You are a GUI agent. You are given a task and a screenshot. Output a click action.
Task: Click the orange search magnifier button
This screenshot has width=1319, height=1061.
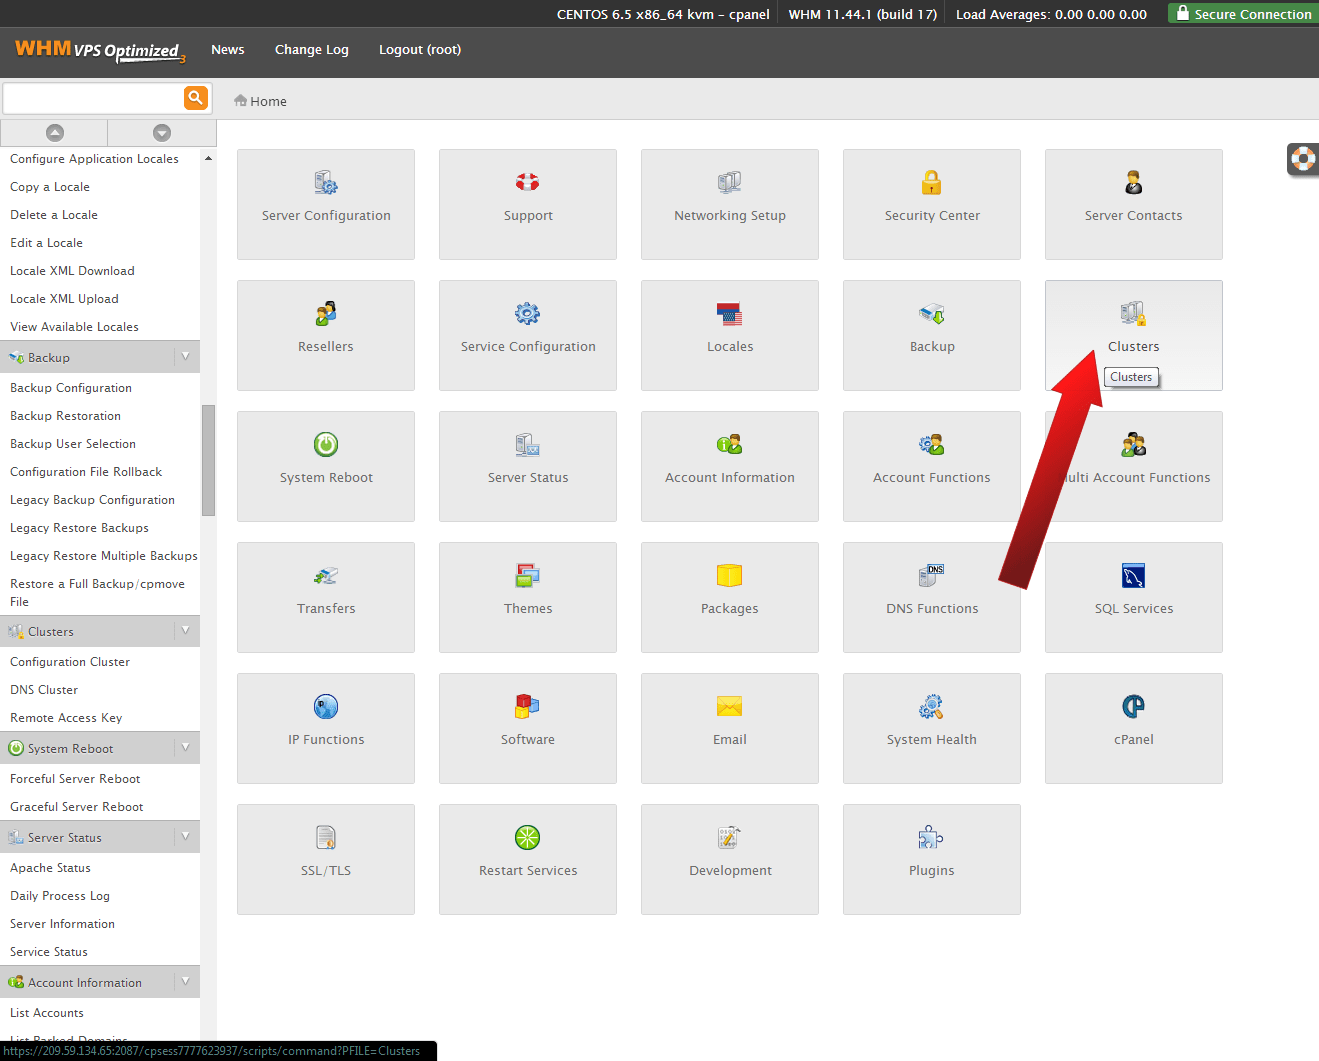coord(196,97)
